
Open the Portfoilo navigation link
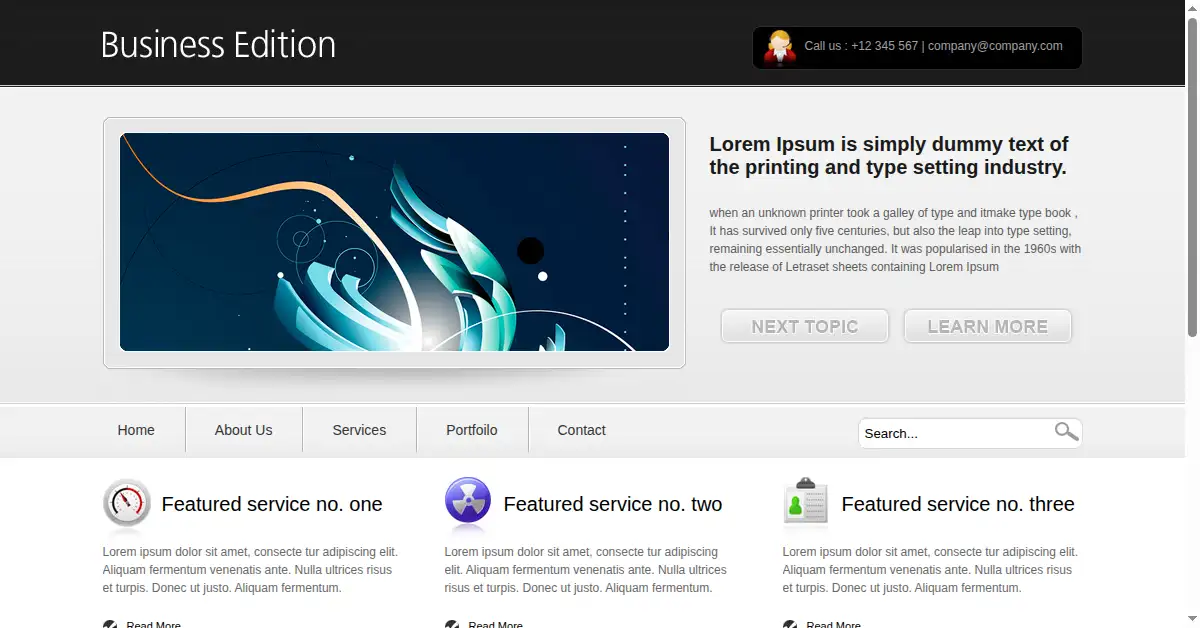pos(472,430)
